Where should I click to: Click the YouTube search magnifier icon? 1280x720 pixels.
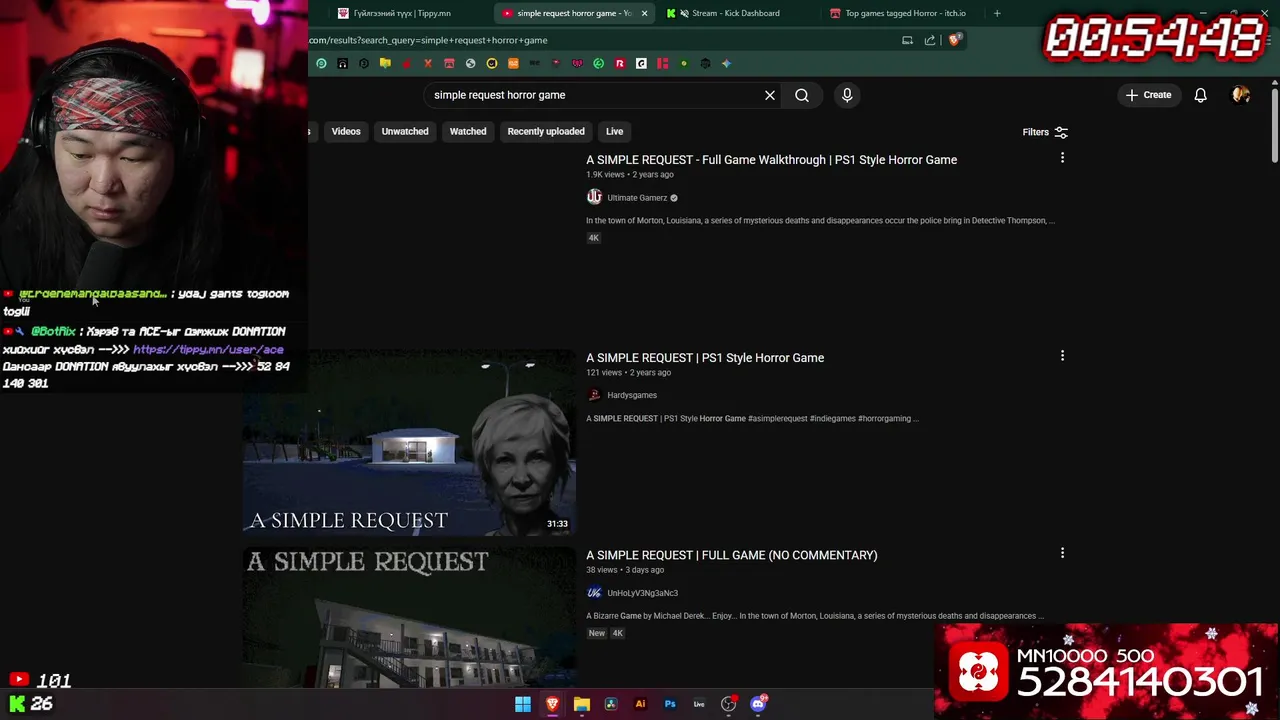(x=802, y=95)
